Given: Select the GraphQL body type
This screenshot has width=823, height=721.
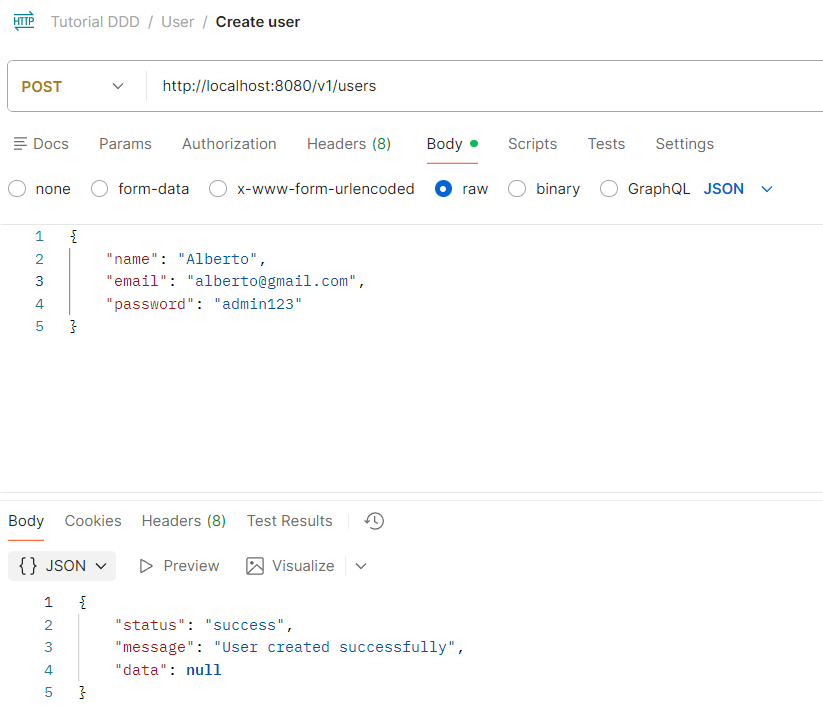Looking at the screenshot, I should pyautogui.click(x=609, y=189).
